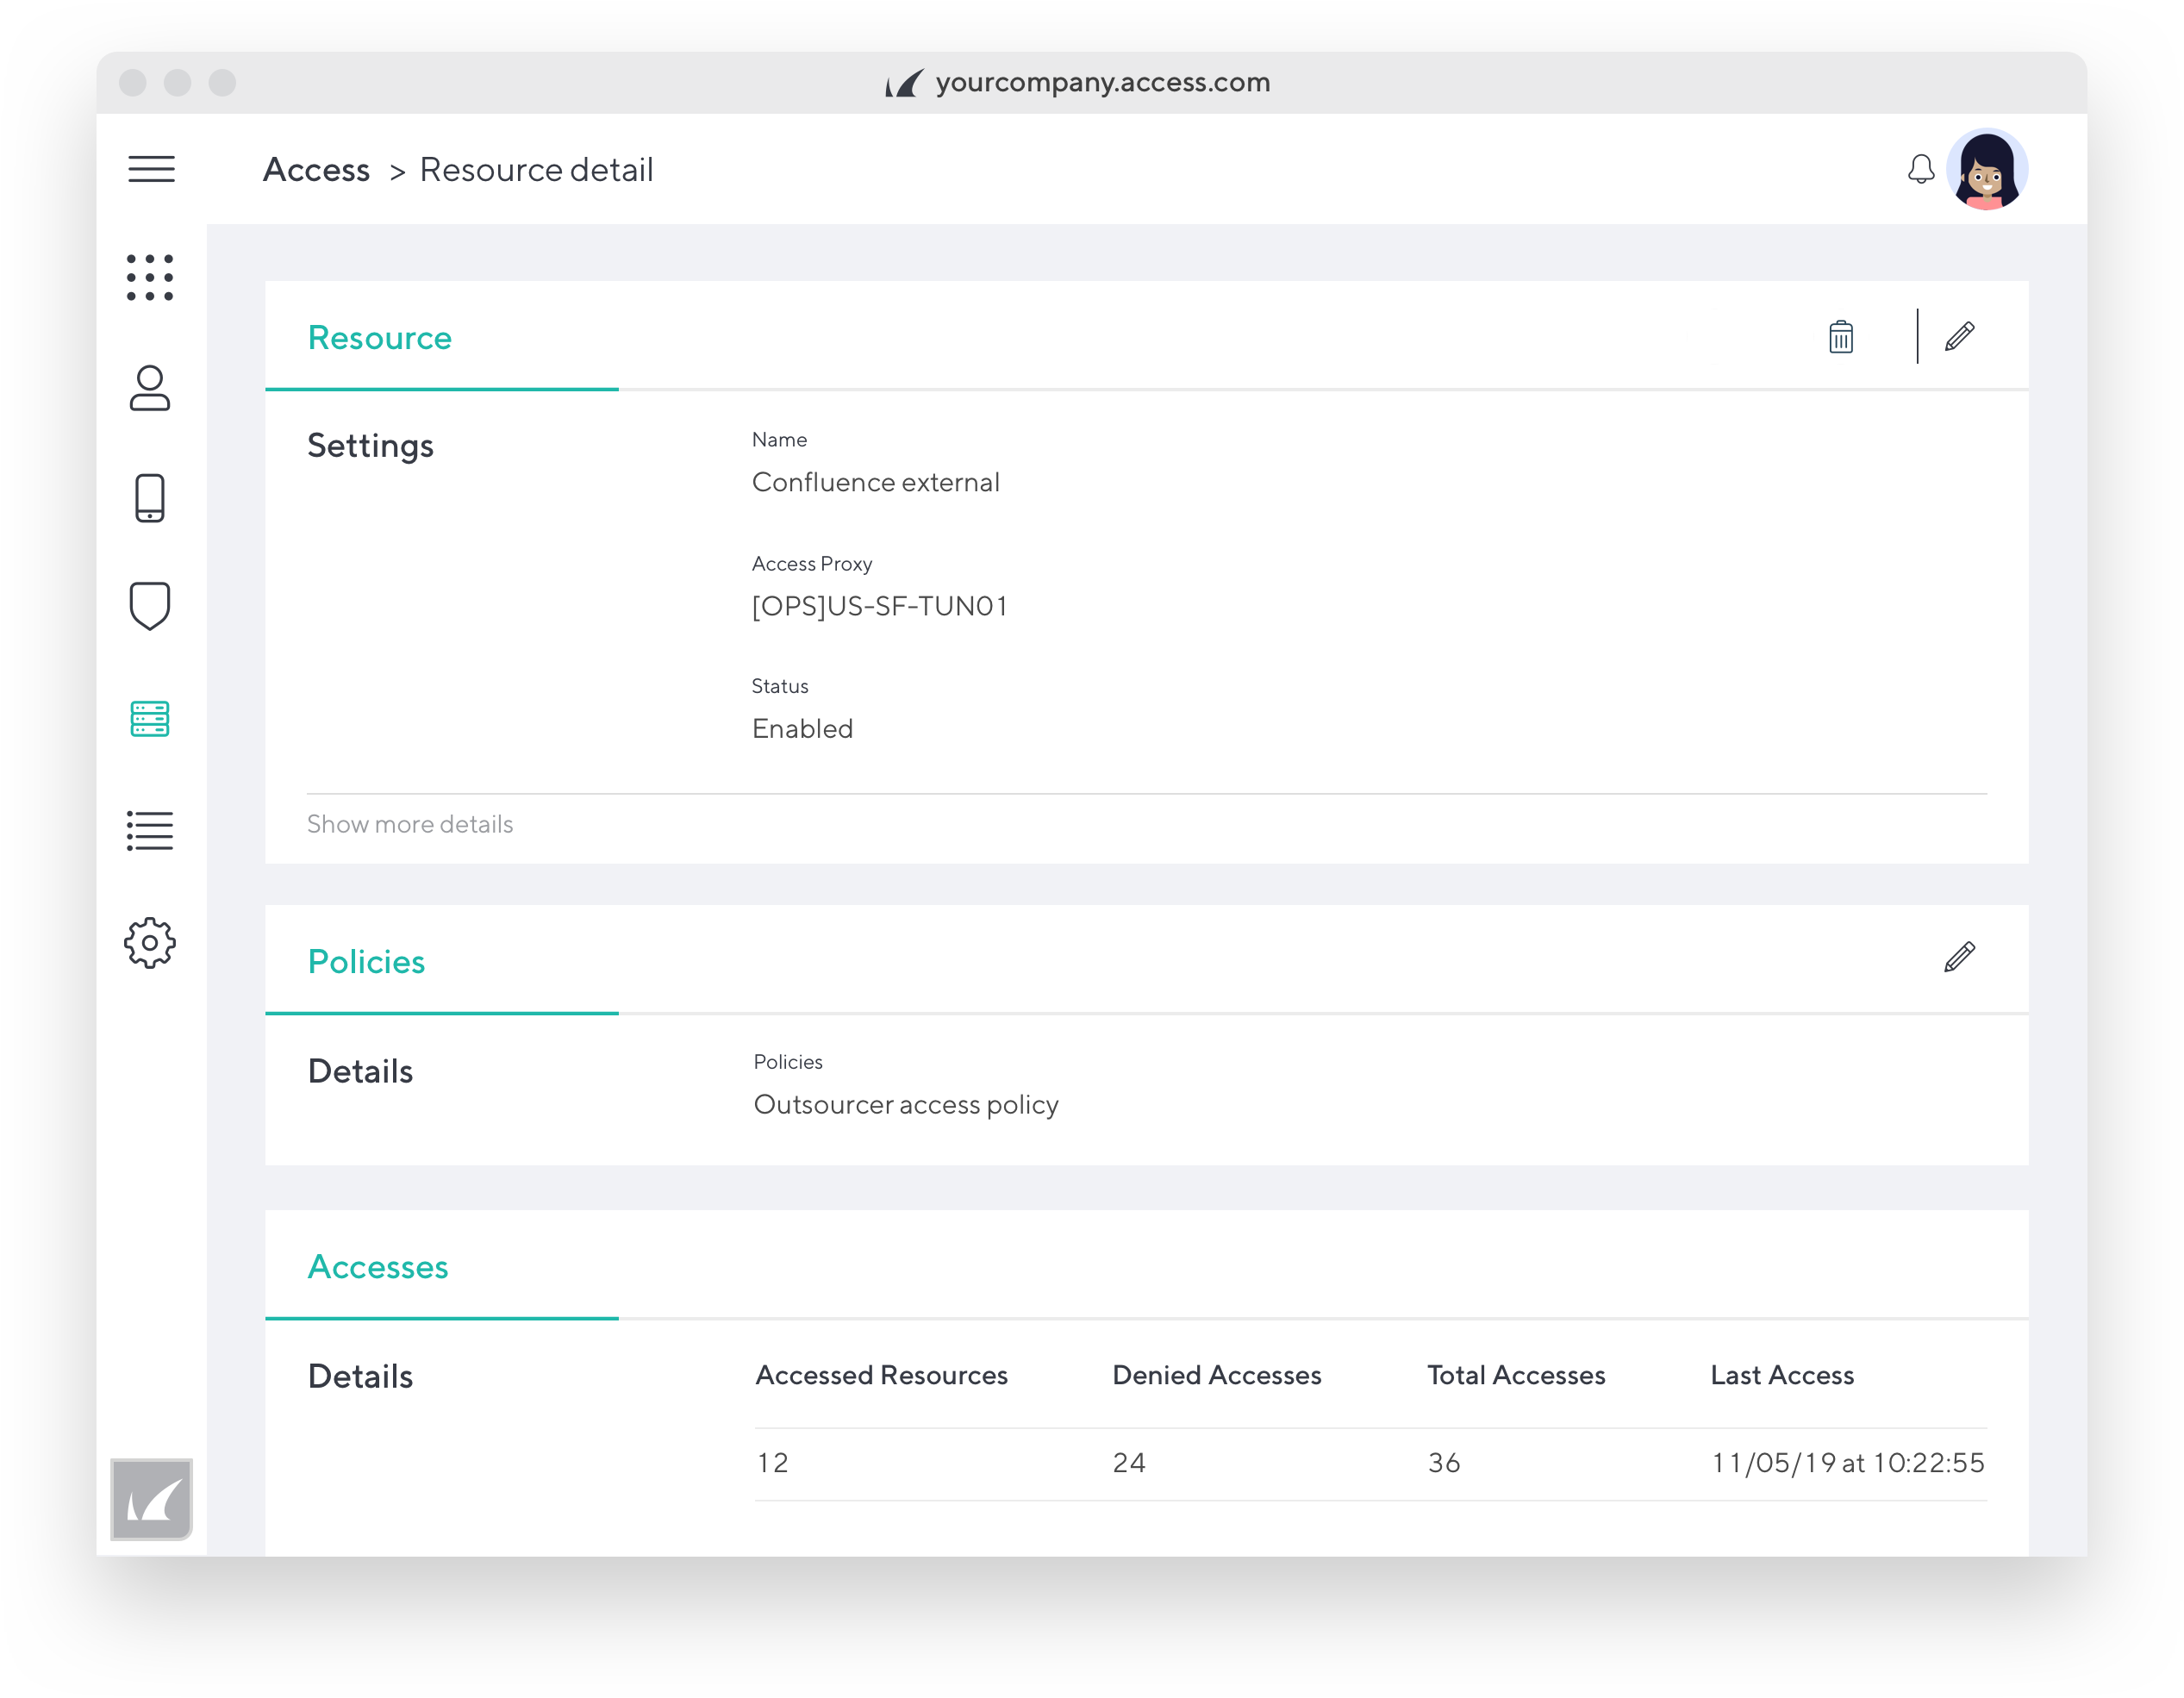The width and height of the screenshot is (2184, 1698).
Task: Click the Barracuda logo in the sidebar
Action: pos(151,1499)
